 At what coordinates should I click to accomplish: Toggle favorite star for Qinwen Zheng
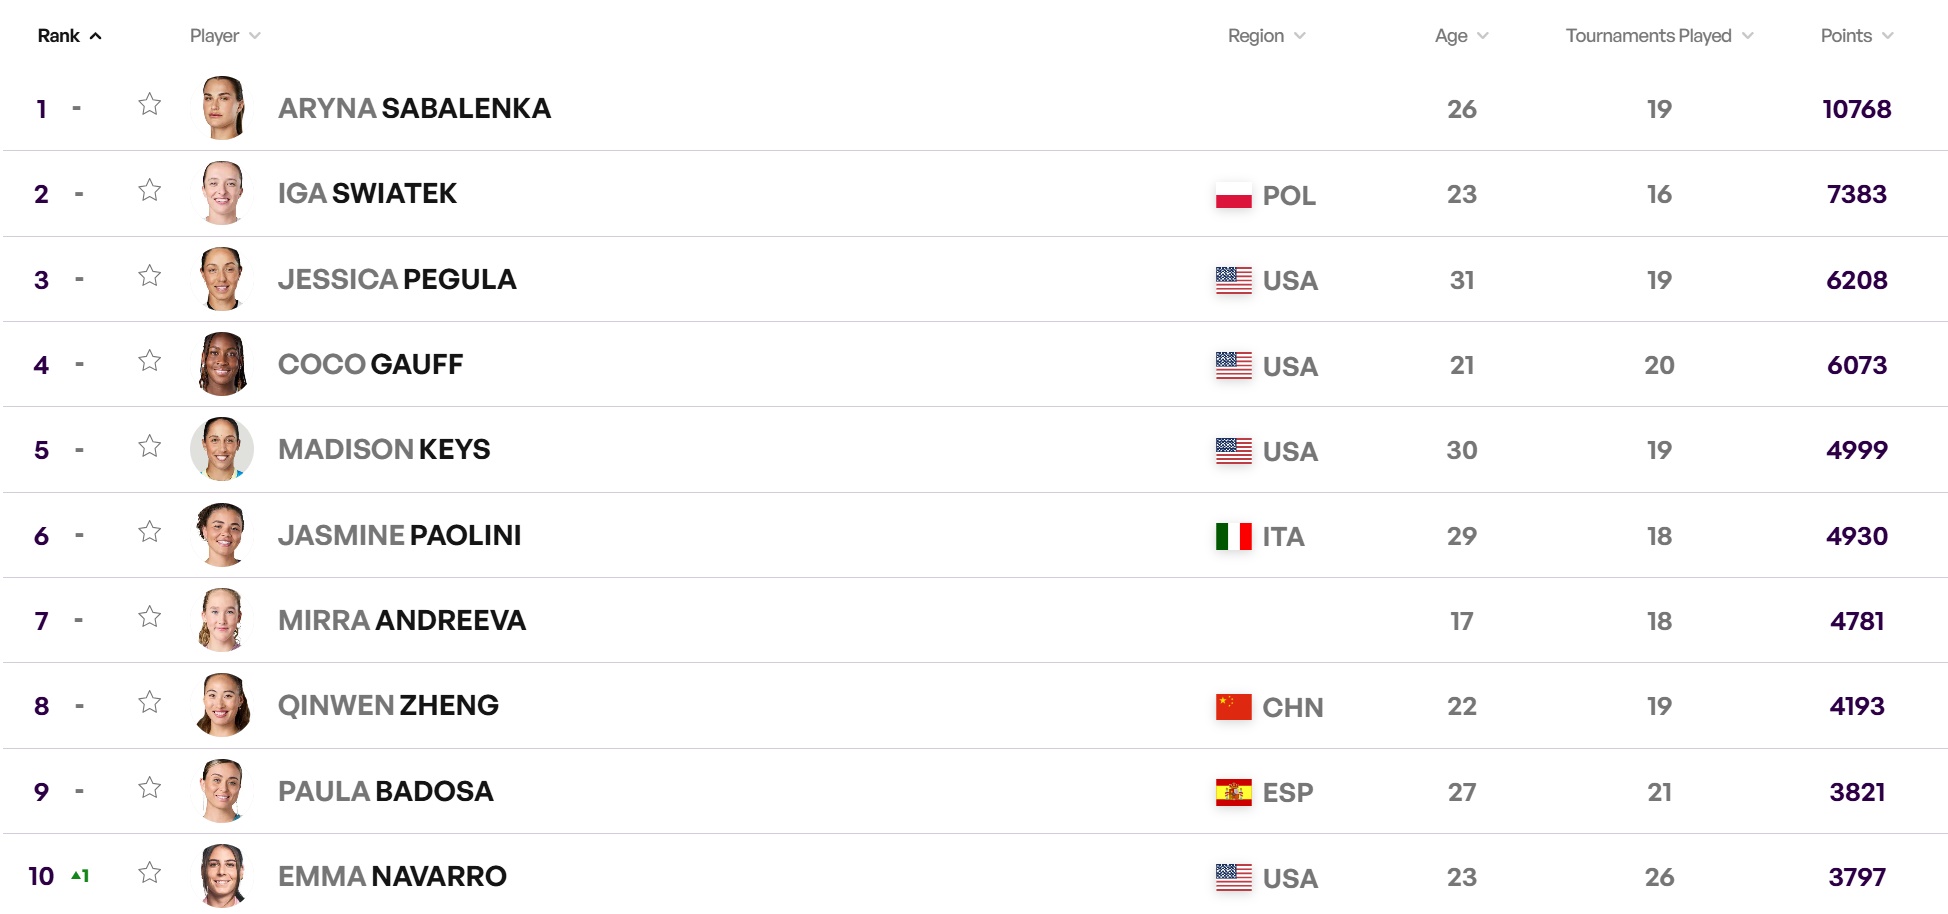(x=150, y=702)
